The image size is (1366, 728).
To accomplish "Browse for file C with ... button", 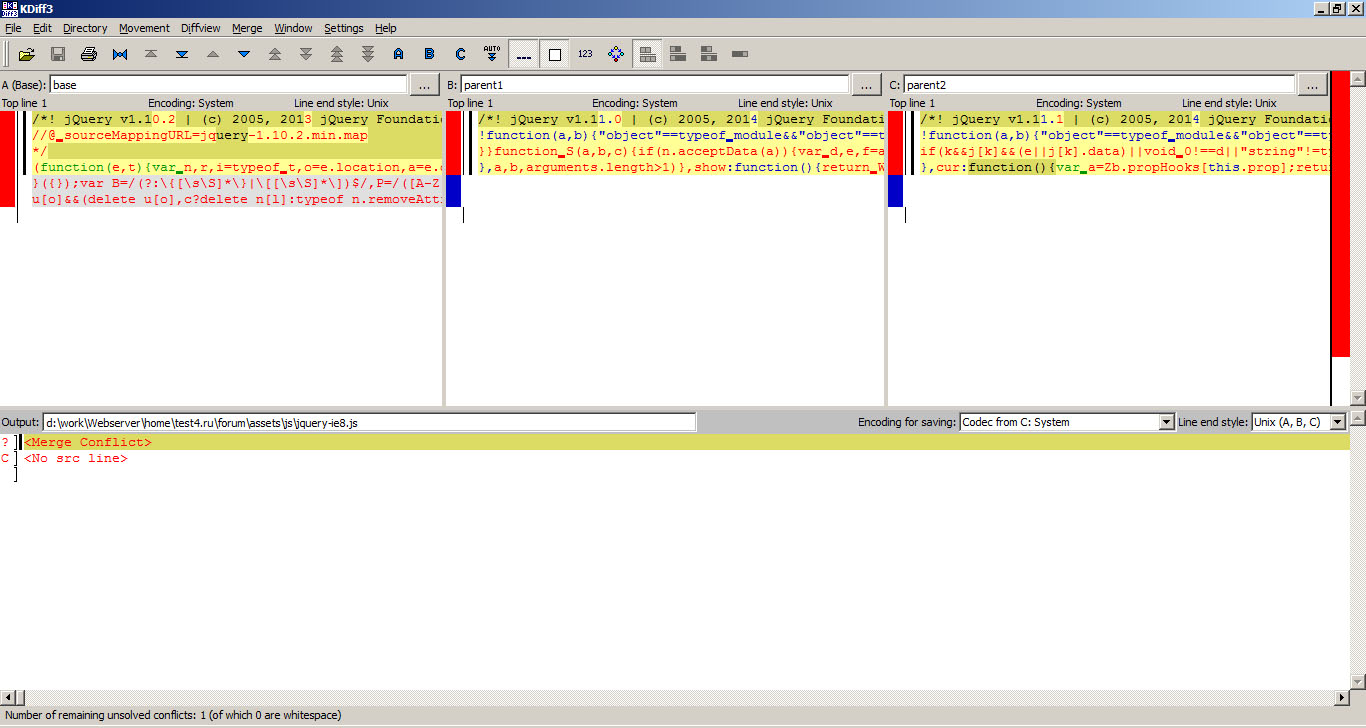I will coord(1312,85).
